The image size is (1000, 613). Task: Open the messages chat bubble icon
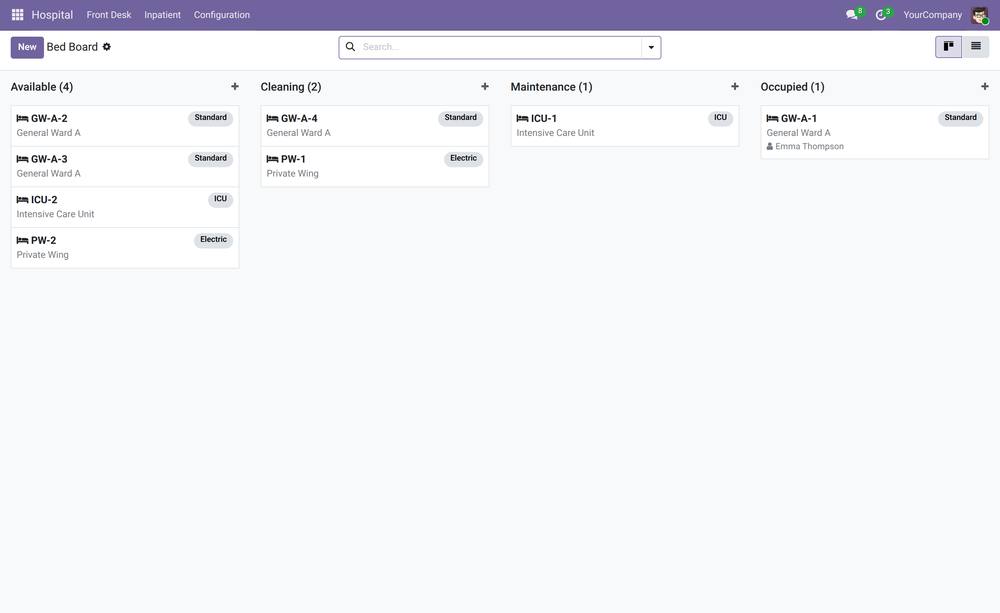click(851, 15)
